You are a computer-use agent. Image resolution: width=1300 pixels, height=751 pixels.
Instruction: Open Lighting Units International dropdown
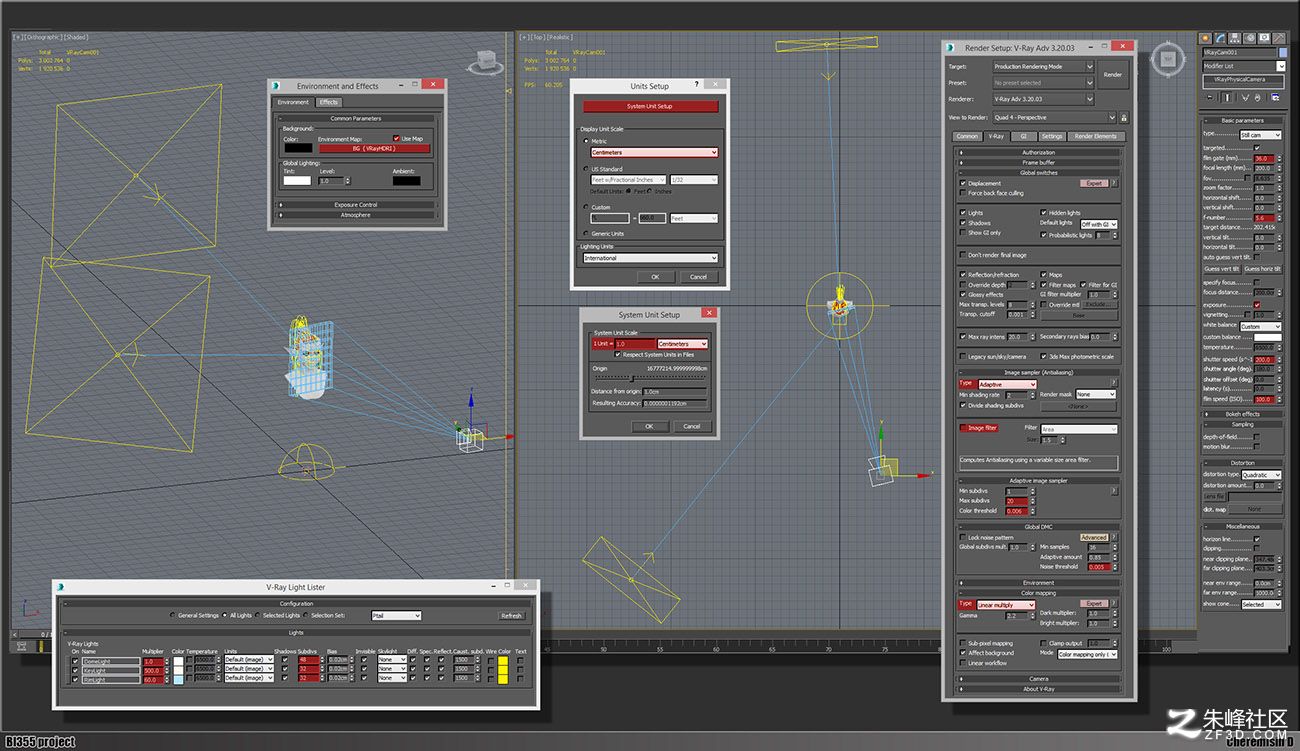coord(651,258)
